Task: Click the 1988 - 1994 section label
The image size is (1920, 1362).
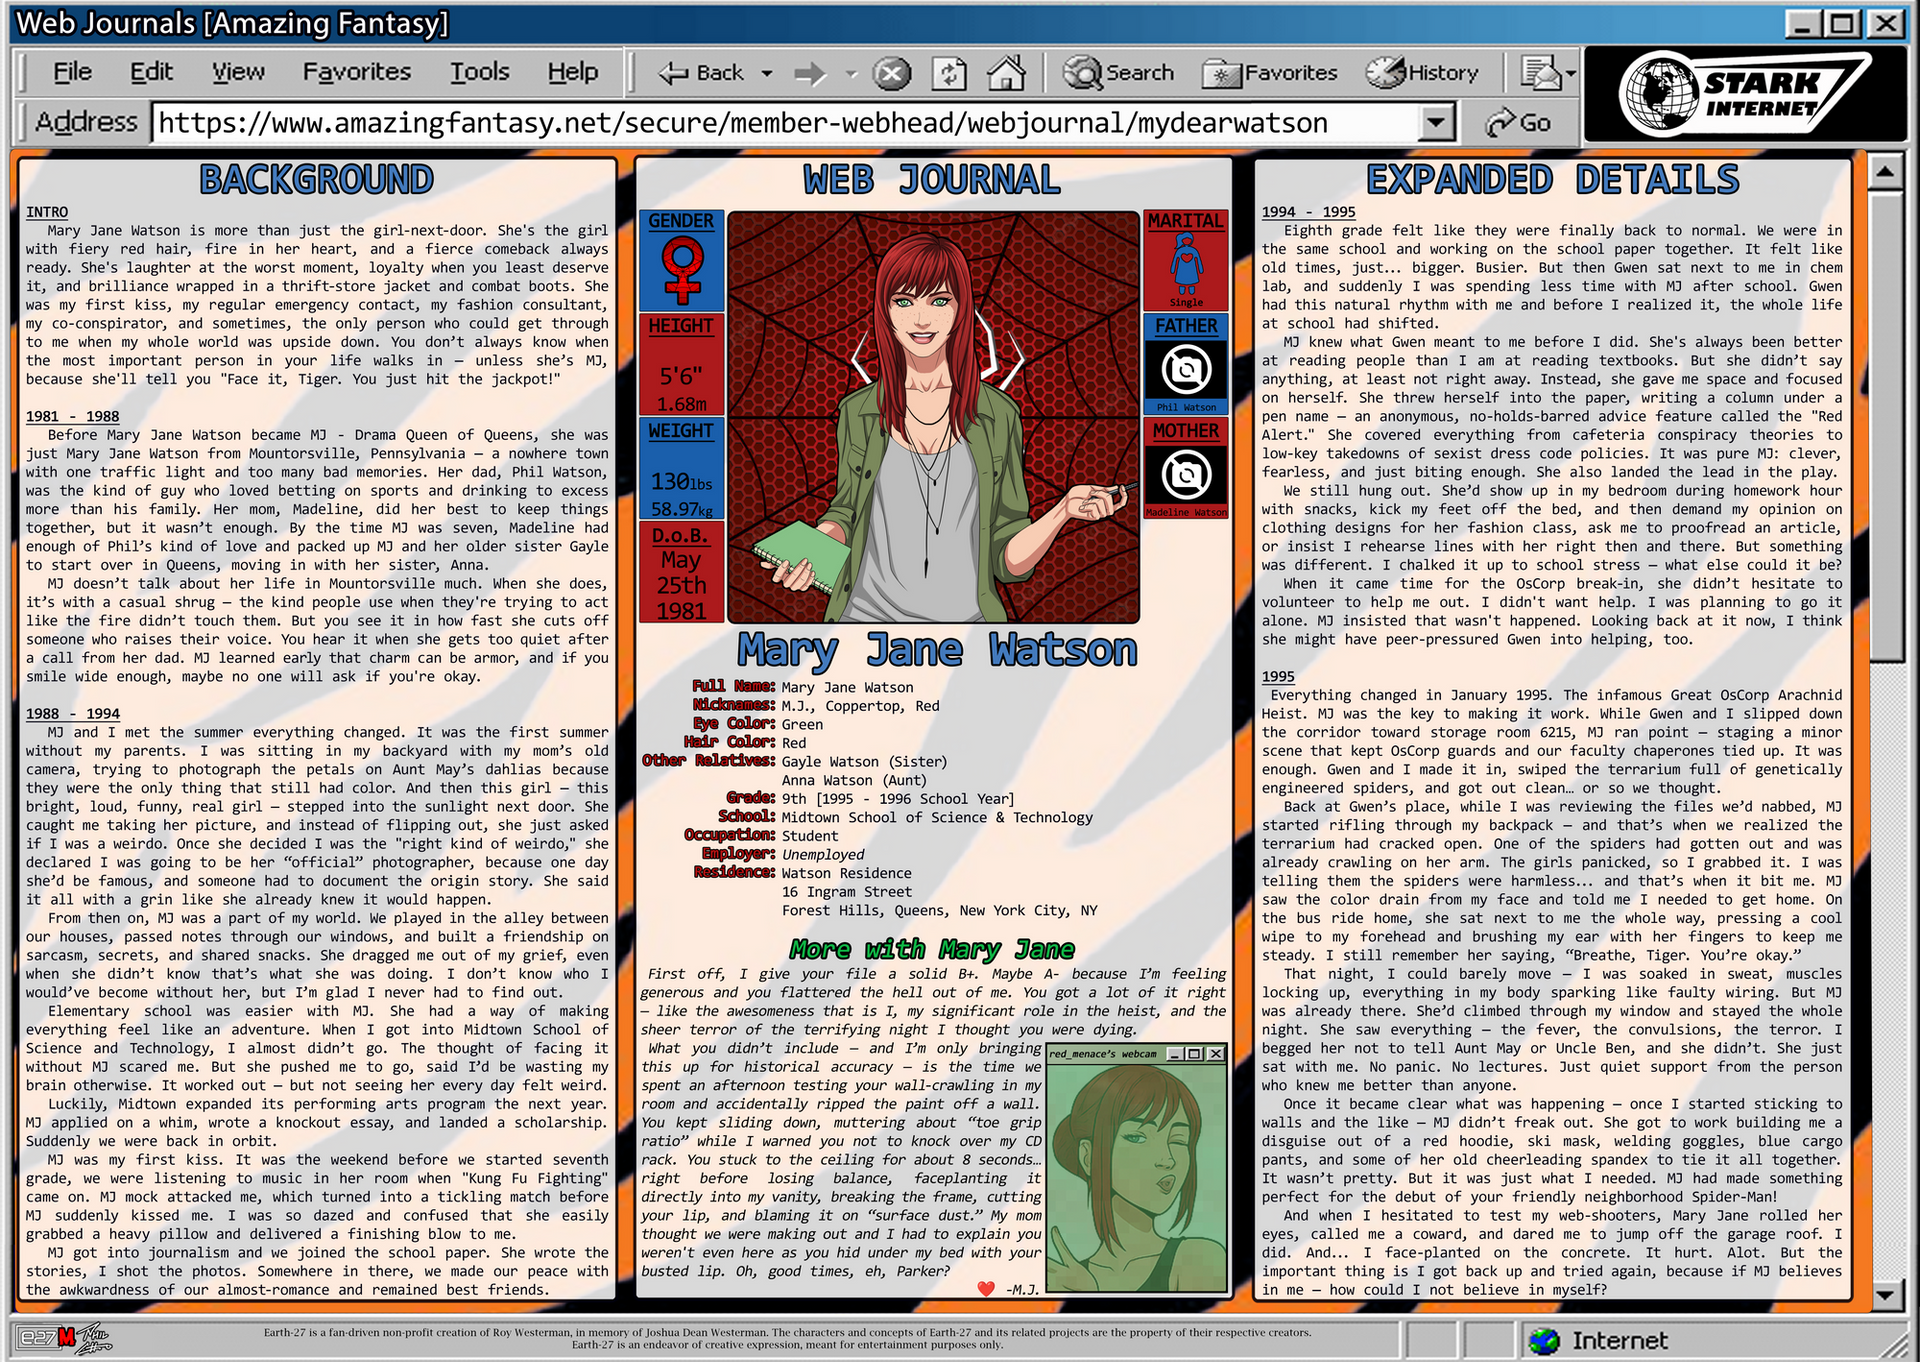Action: (72, 713)
